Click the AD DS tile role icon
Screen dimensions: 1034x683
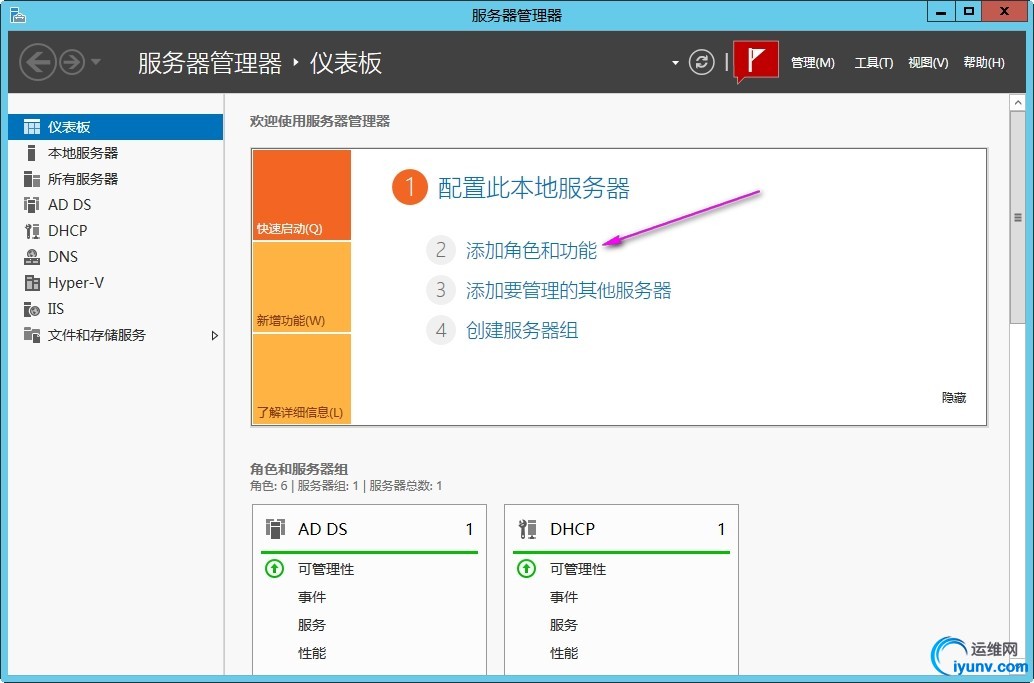click(x=275, y=529)
